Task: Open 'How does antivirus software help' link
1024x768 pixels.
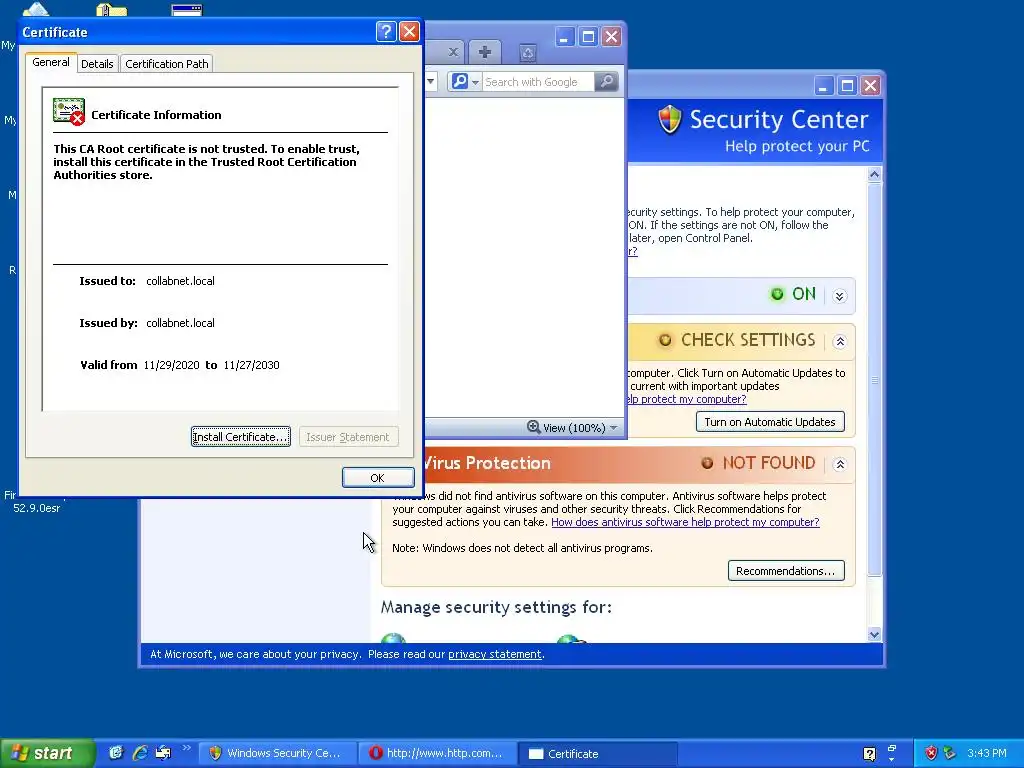Action: tap(685, 522)
